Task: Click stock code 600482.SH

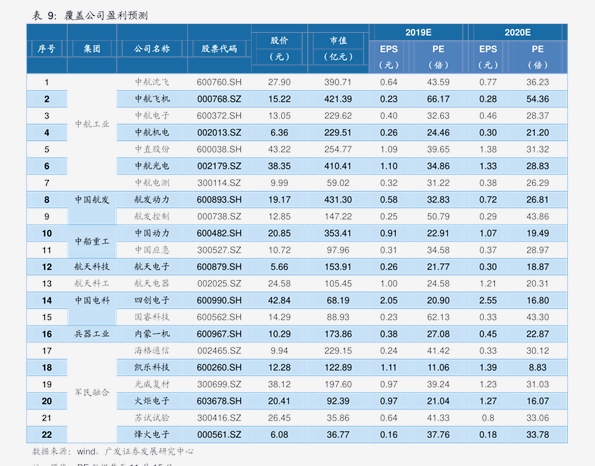Action: (x=219, y=233)
